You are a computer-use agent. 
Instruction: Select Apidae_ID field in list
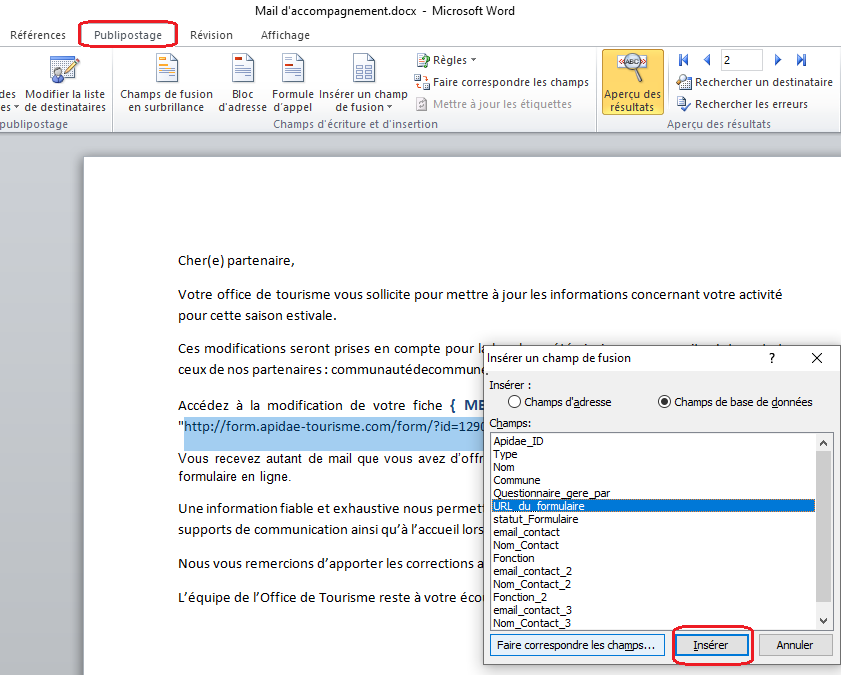[653, 441]
